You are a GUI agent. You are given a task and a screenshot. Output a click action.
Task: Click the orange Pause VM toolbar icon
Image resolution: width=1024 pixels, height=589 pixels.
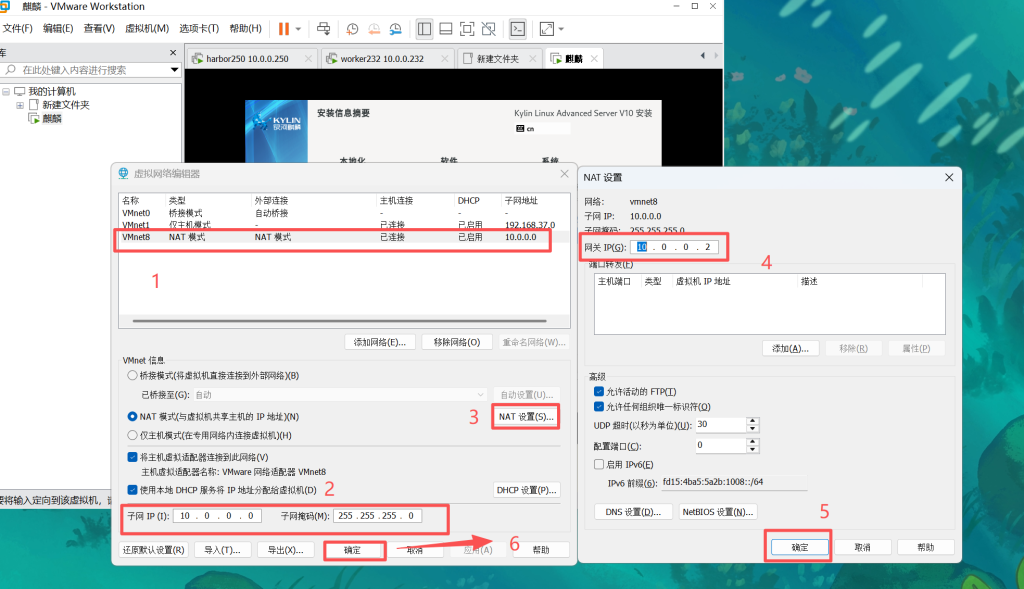[283, 29]
